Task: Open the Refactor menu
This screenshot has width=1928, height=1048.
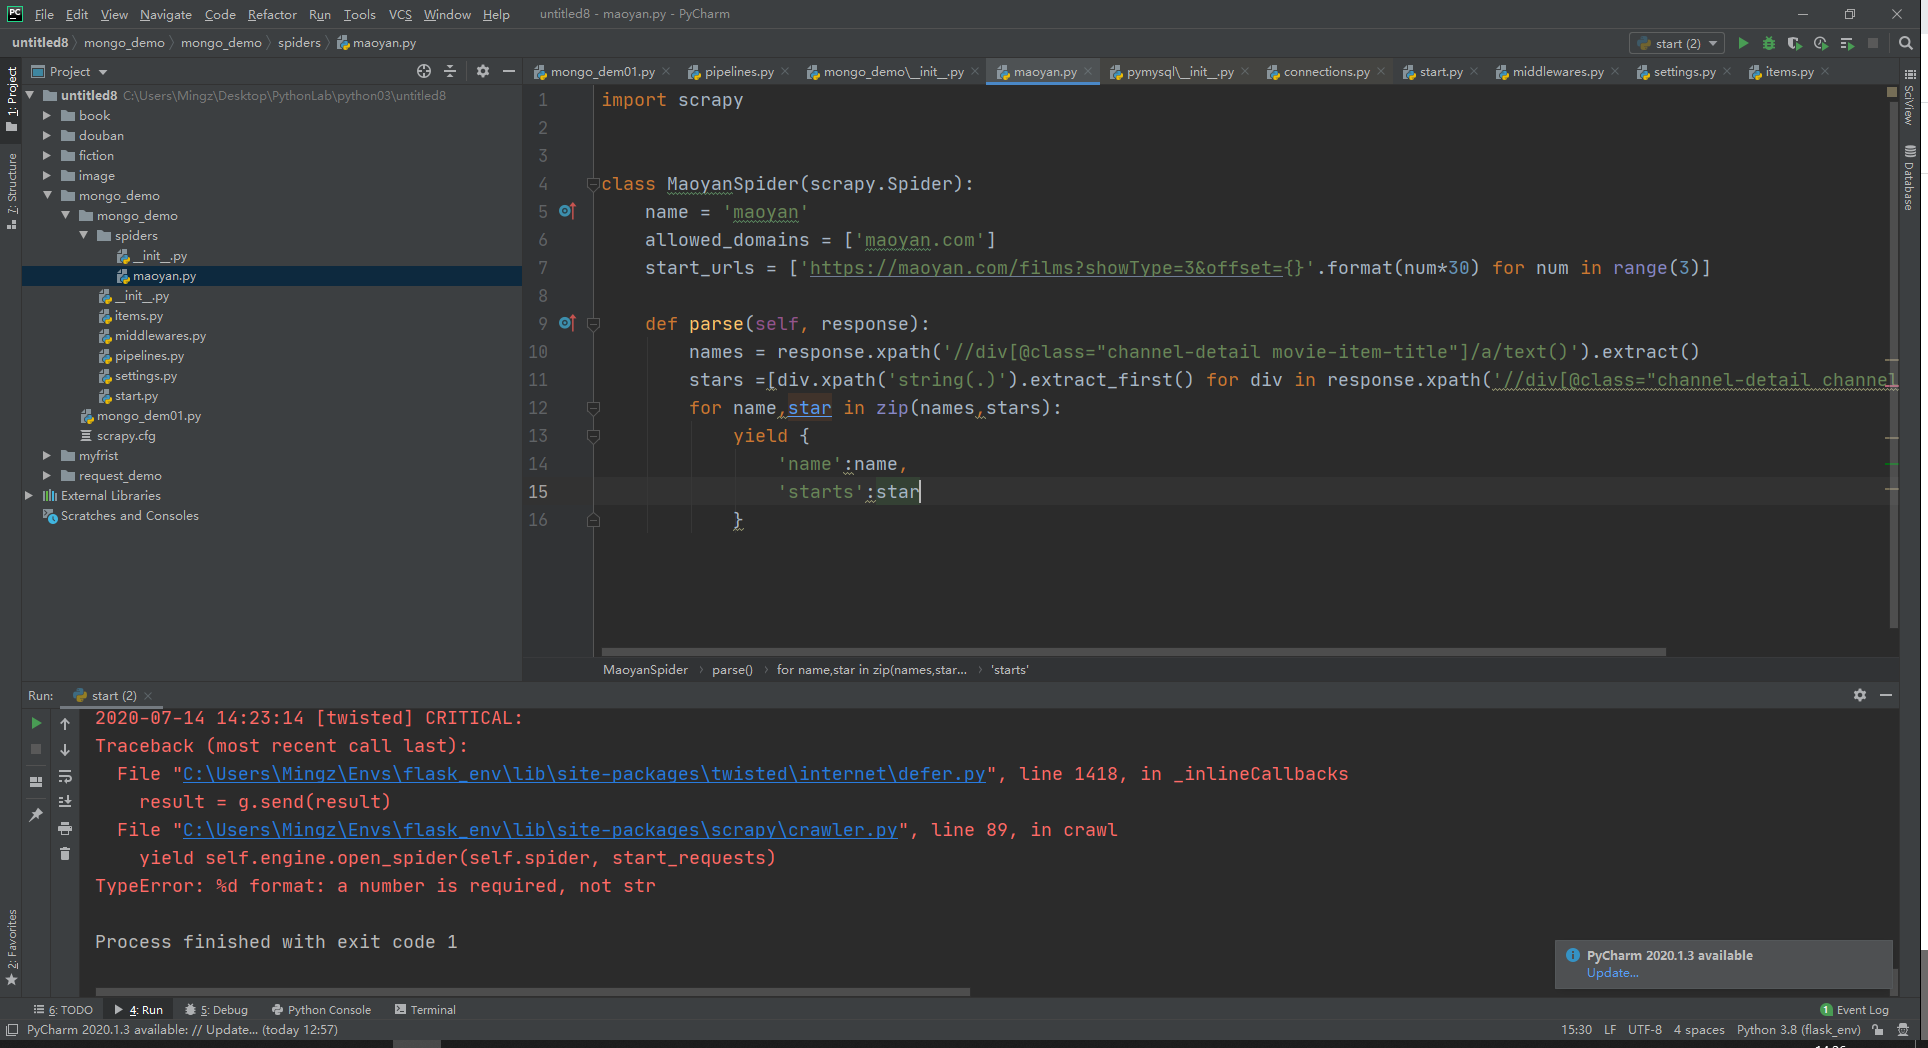Action: pos(272,14)
